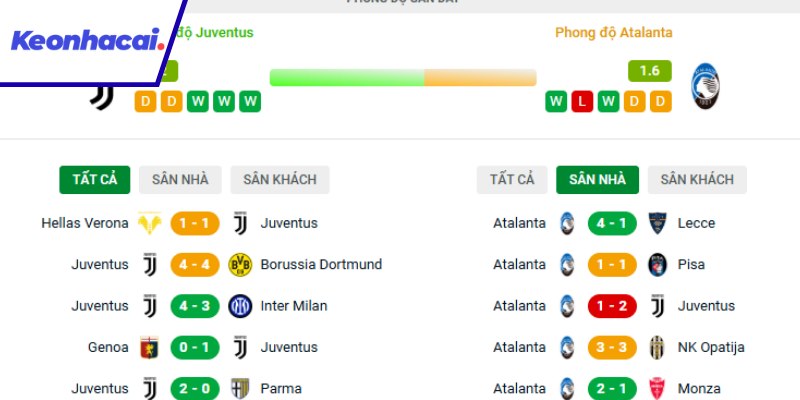Image resolution: width=800 pixels, height=400 pixels.
Task: Open the Juventus 4 - 4 Dortmund score
Action: (195, 265)
